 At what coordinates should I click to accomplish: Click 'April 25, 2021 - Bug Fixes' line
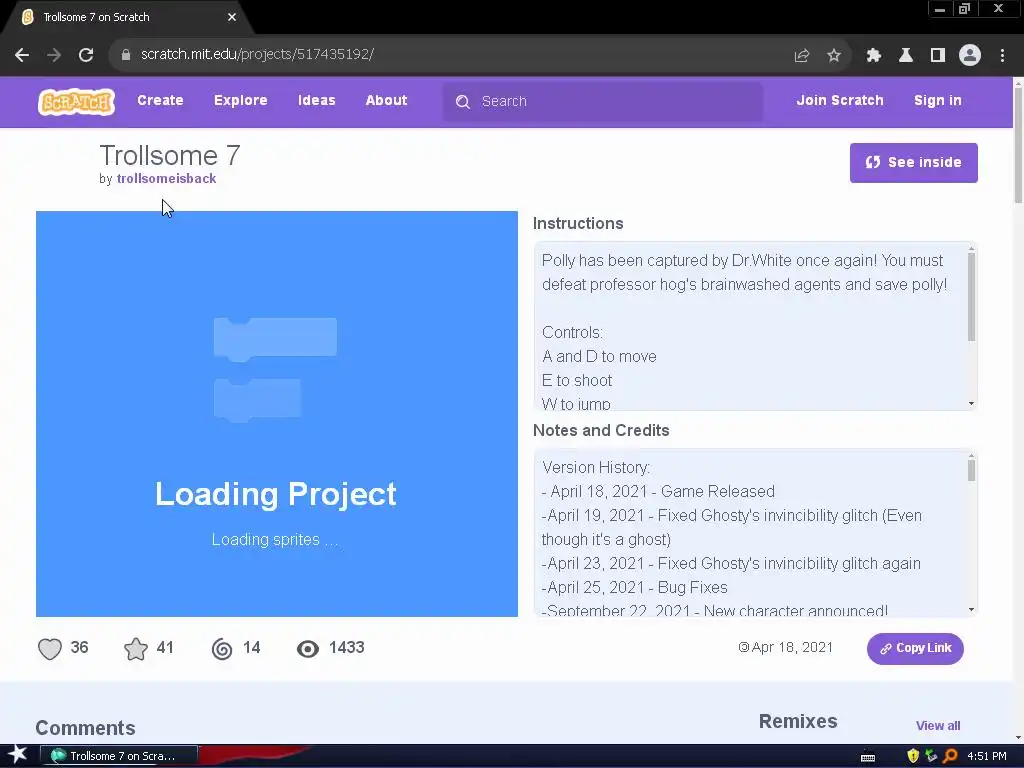pos(634,588)
